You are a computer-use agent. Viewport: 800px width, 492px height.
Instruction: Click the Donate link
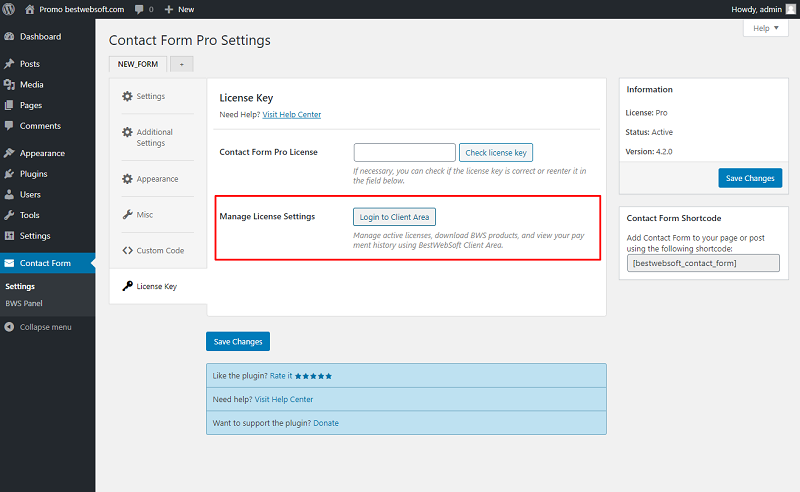point(326,423)
